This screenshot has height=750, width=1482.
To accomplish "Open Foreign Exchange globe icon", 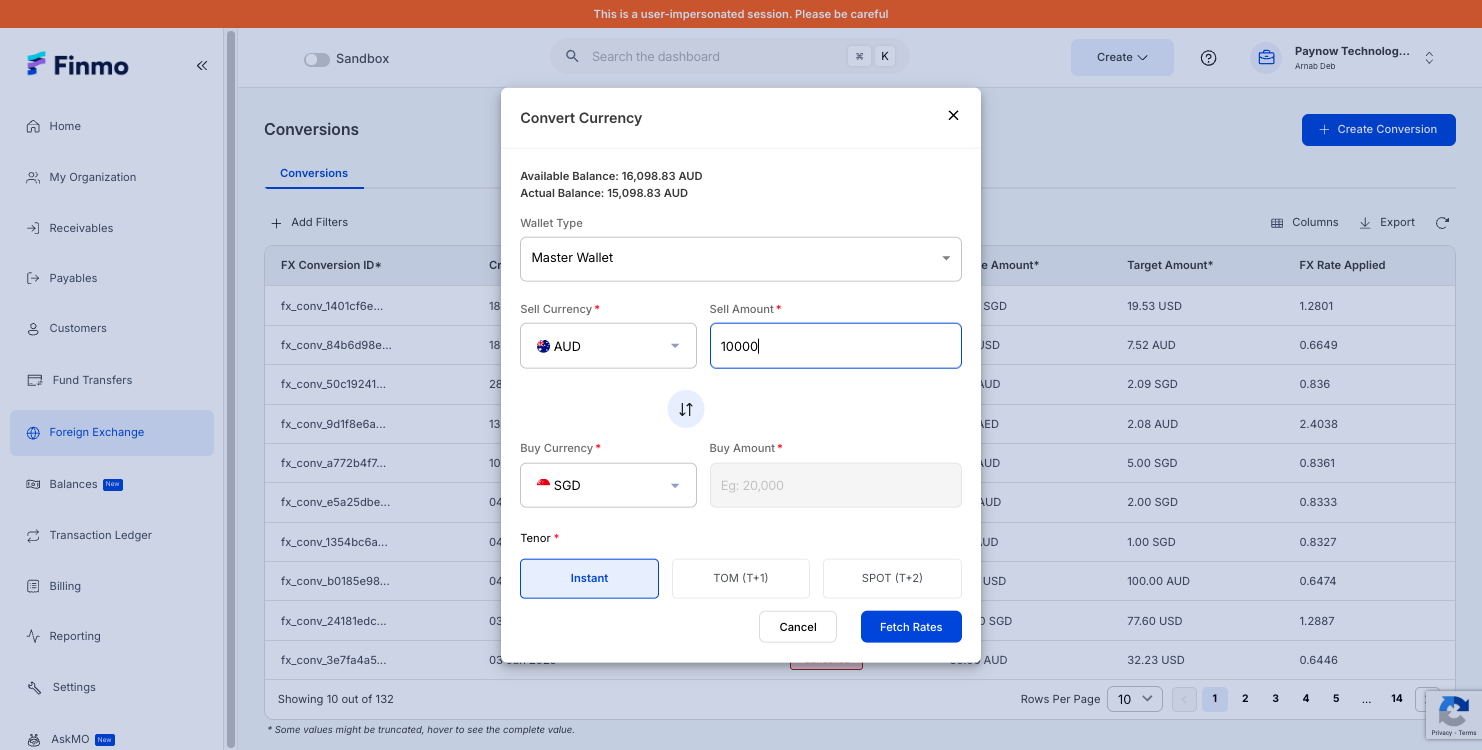I will 33,433.
